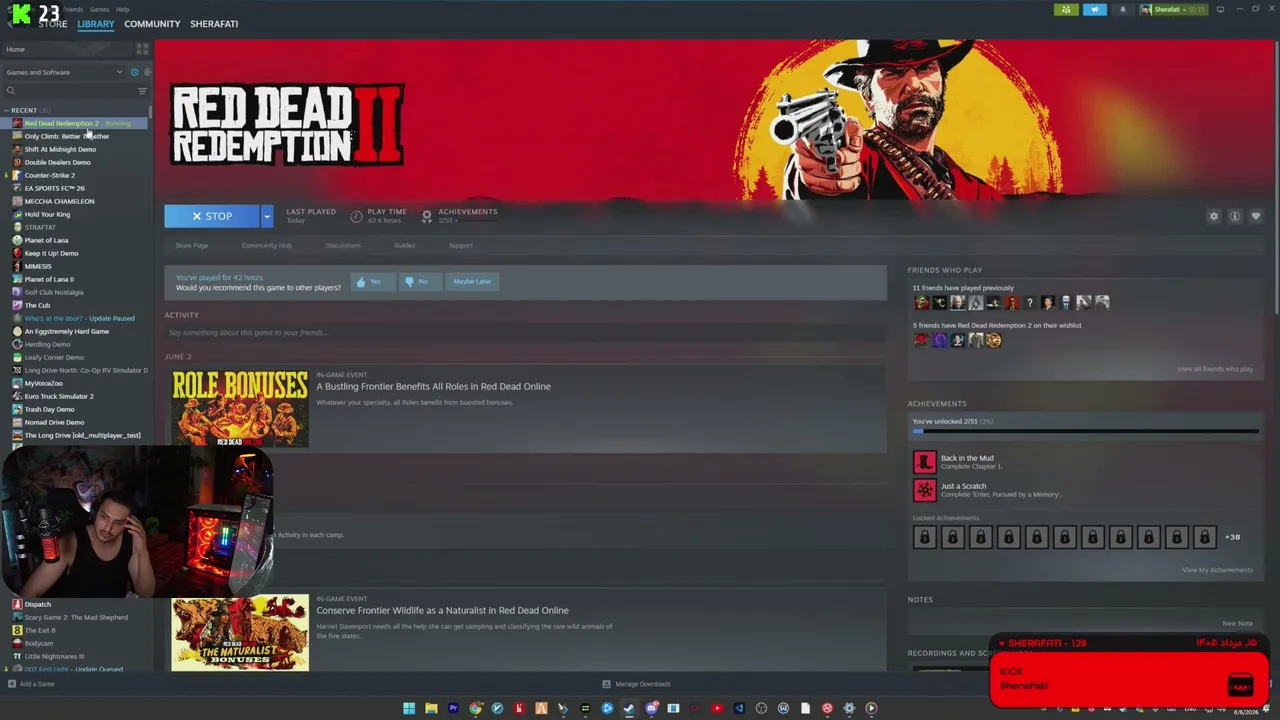Open the Store Page tab
This screenshot has height=720, width=1280.
[x=192, y=245]
